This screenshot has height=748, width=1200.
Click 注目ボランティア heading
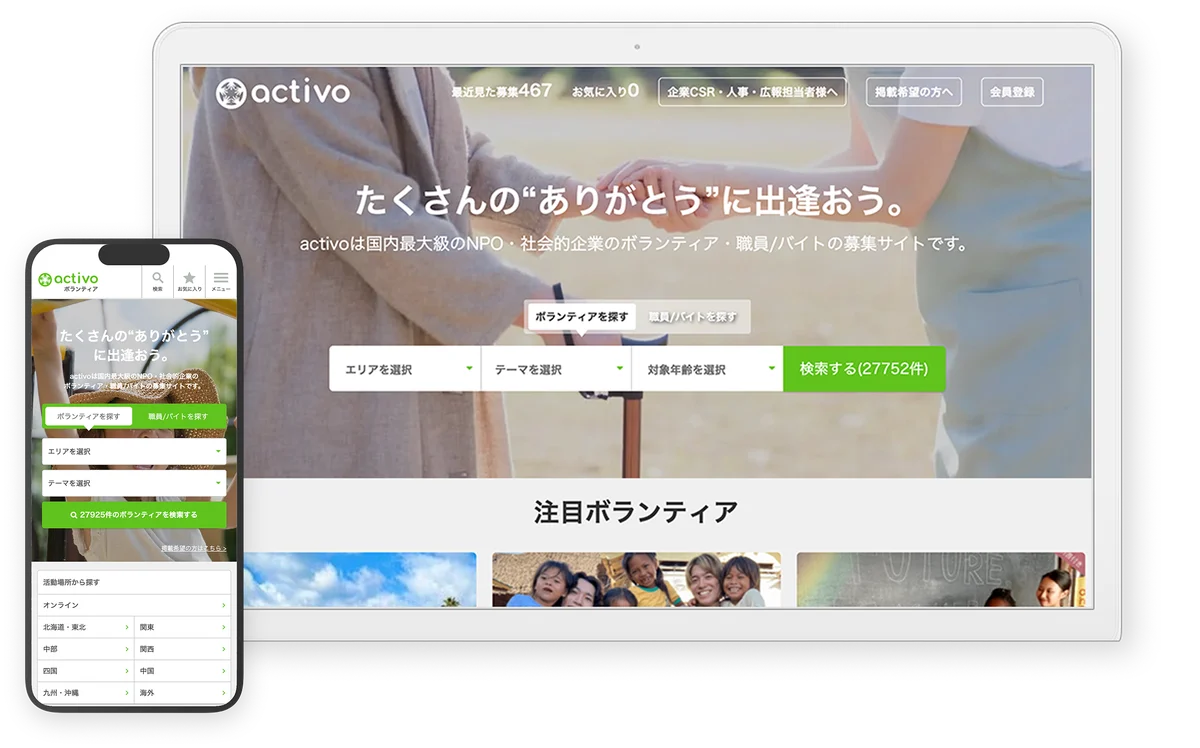[x=636, y=512]
